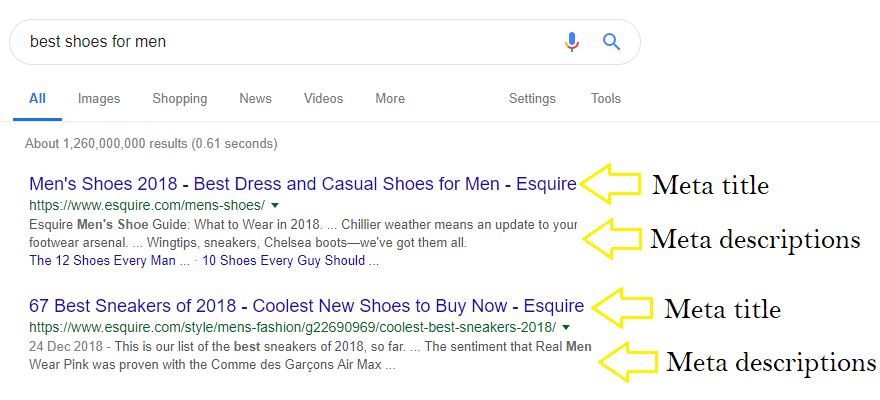Click the yellow arrow beside second Meta title
Viewport: 880px width, 400px height.
point(622,307)
